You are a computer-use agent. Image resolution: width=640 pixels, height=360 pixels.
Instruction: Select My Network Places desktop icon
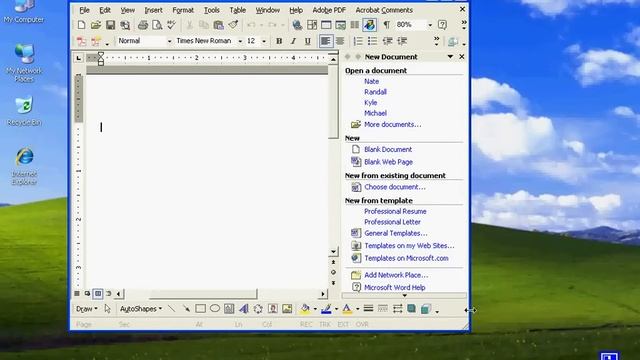click(x=24, y=62)
